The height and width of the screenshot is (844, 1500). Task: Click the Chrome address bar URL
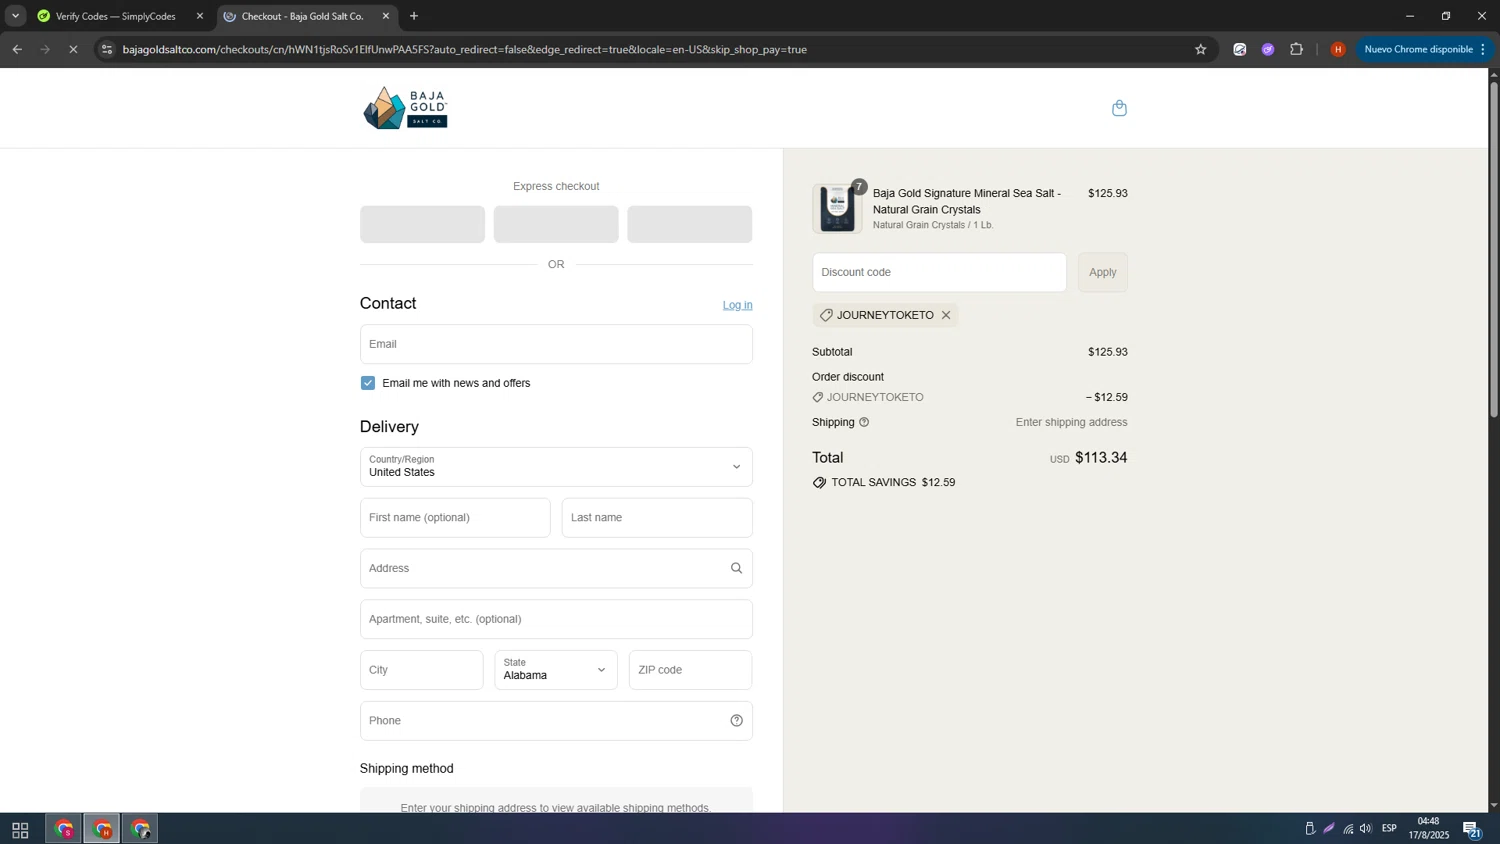coord(465,49)
